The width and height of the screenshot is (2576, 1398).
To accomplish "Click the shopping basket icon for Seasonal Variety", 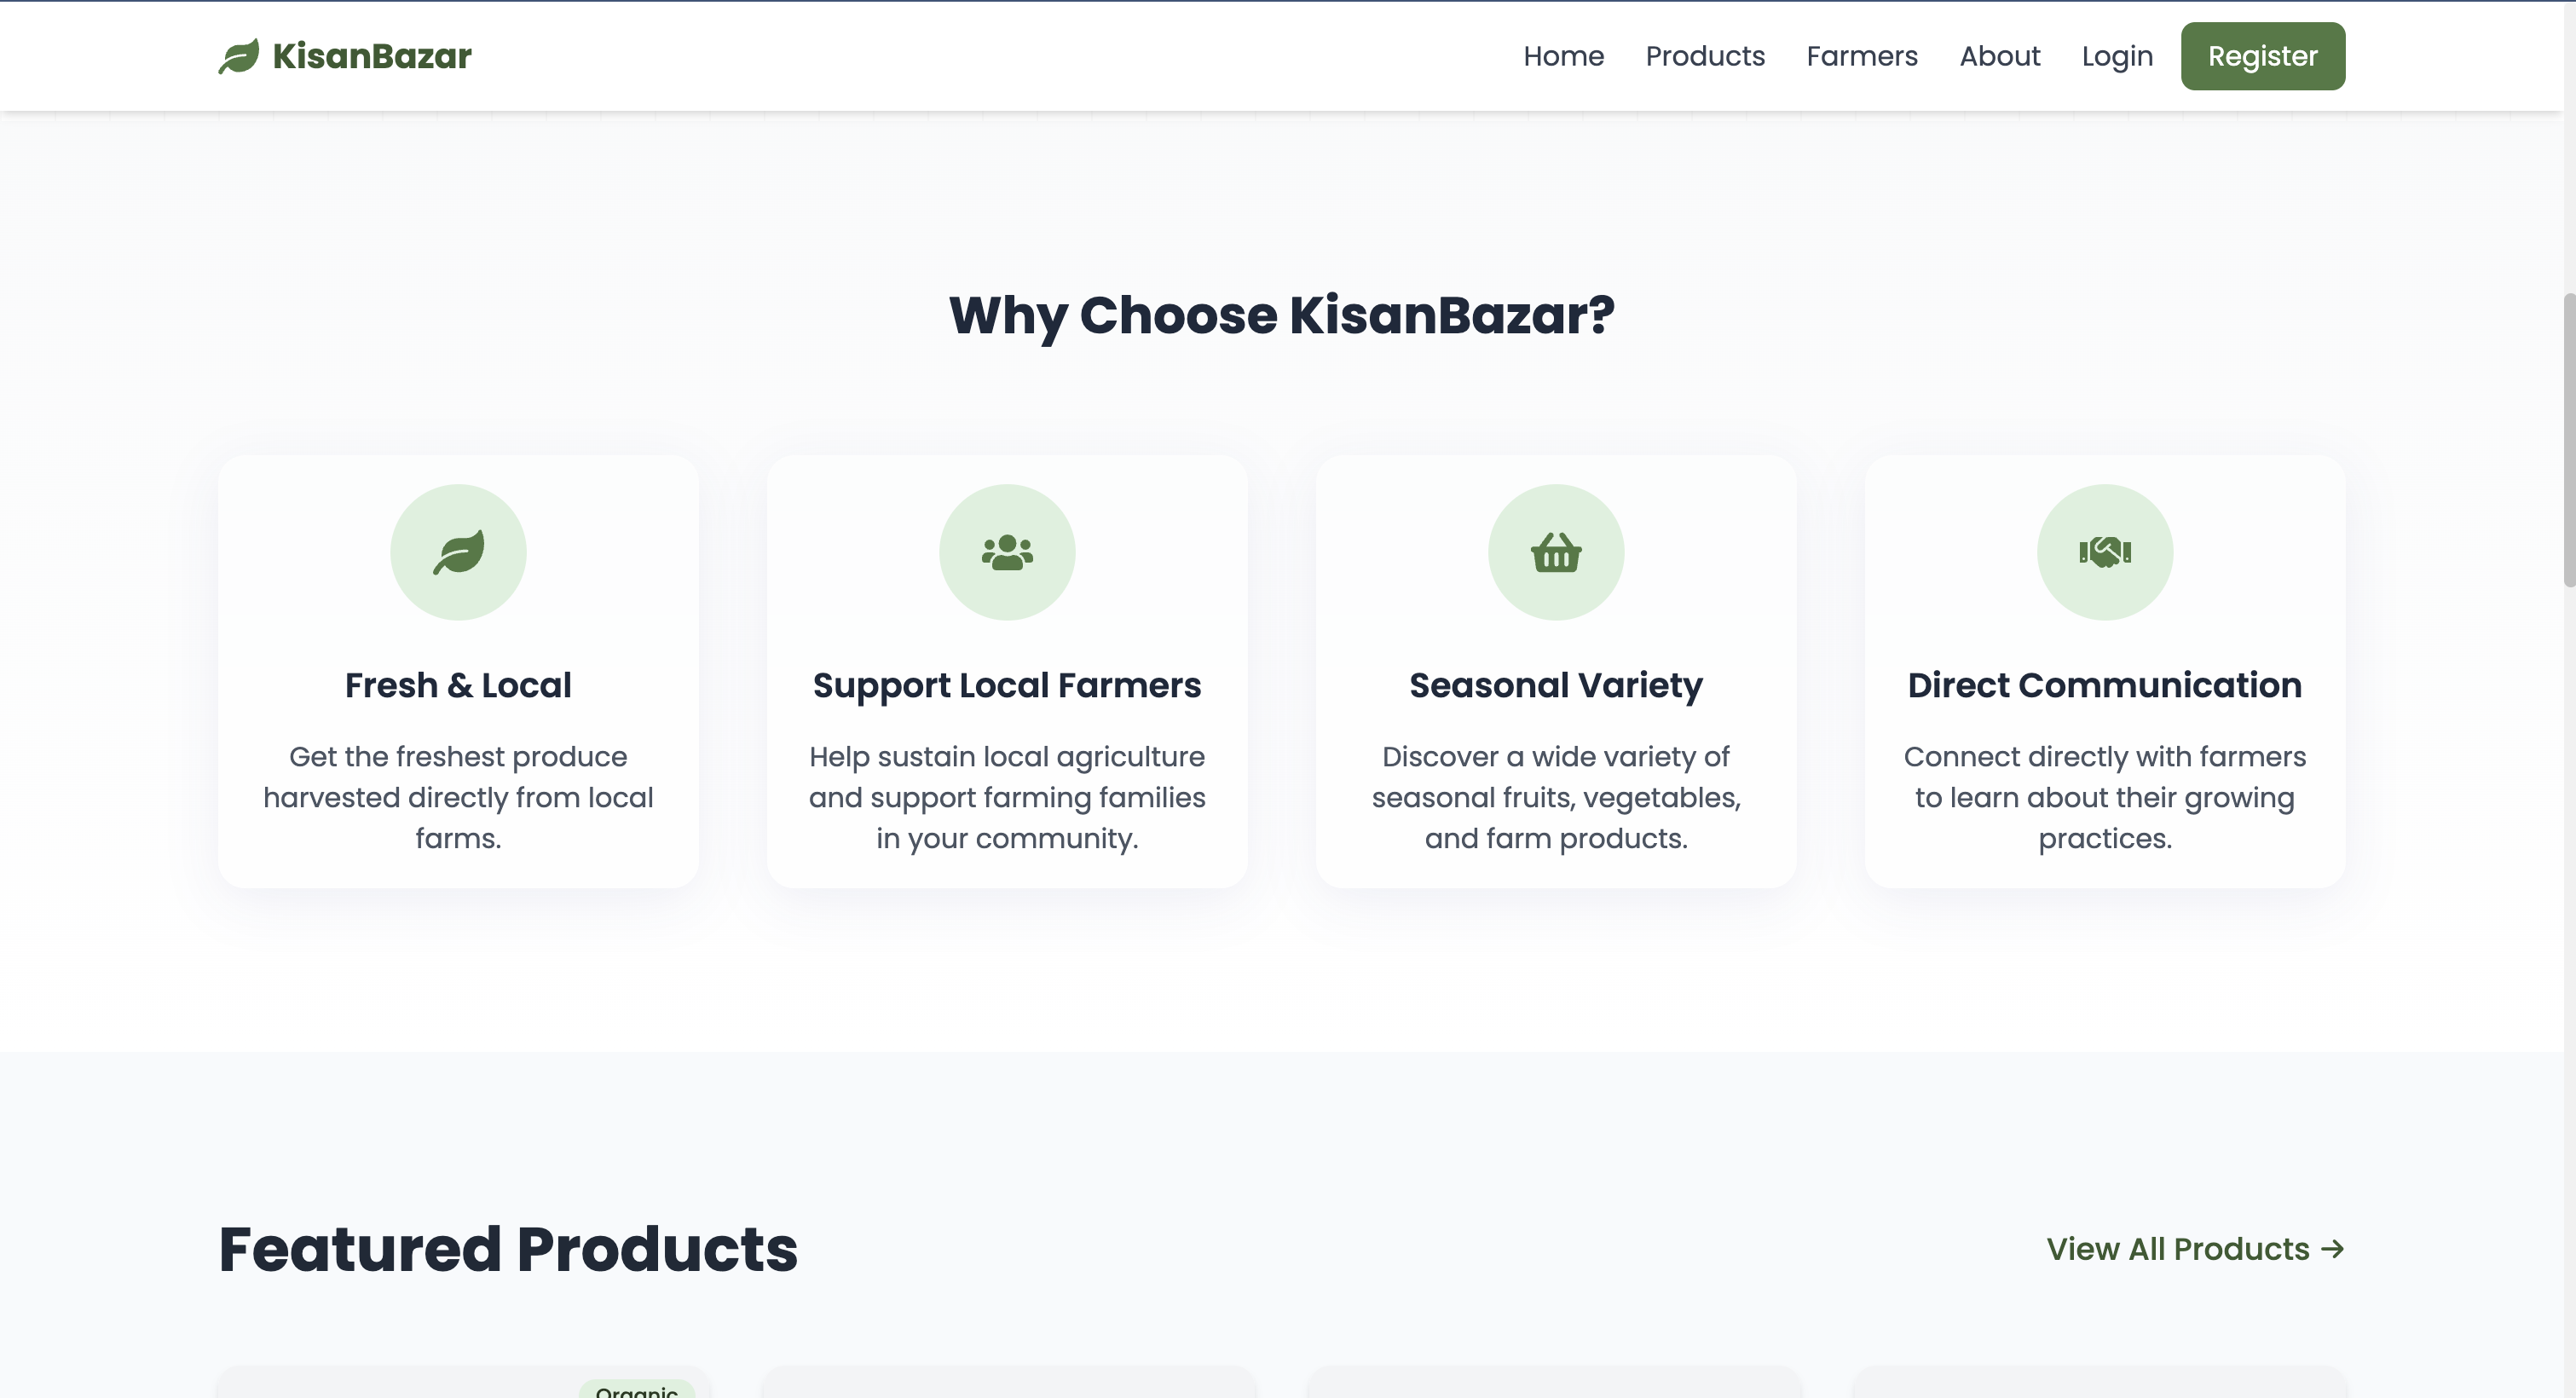I will pyautogui.click(x=1556, y=552).
